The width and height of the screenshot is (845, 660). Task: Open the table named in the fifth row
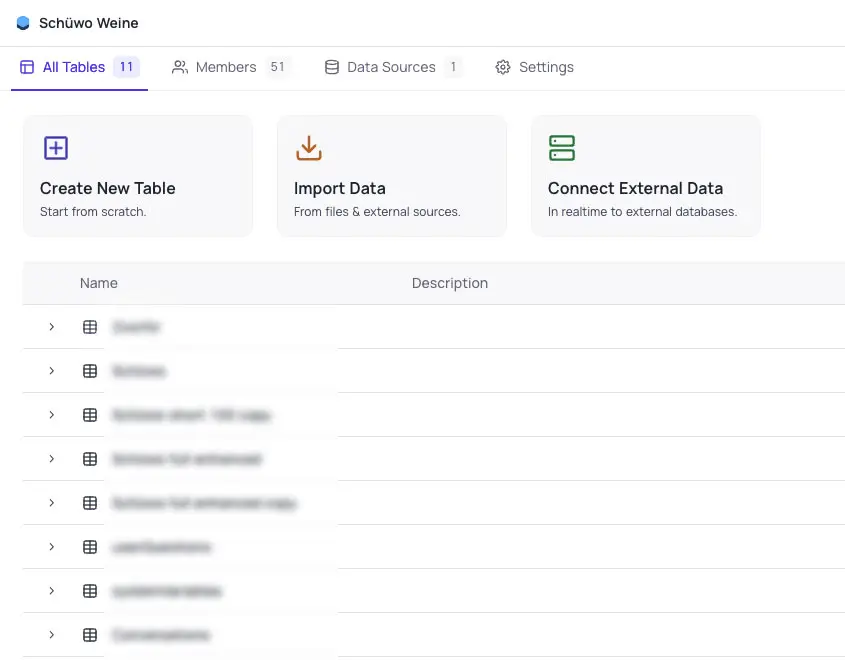tap(204, 503)
